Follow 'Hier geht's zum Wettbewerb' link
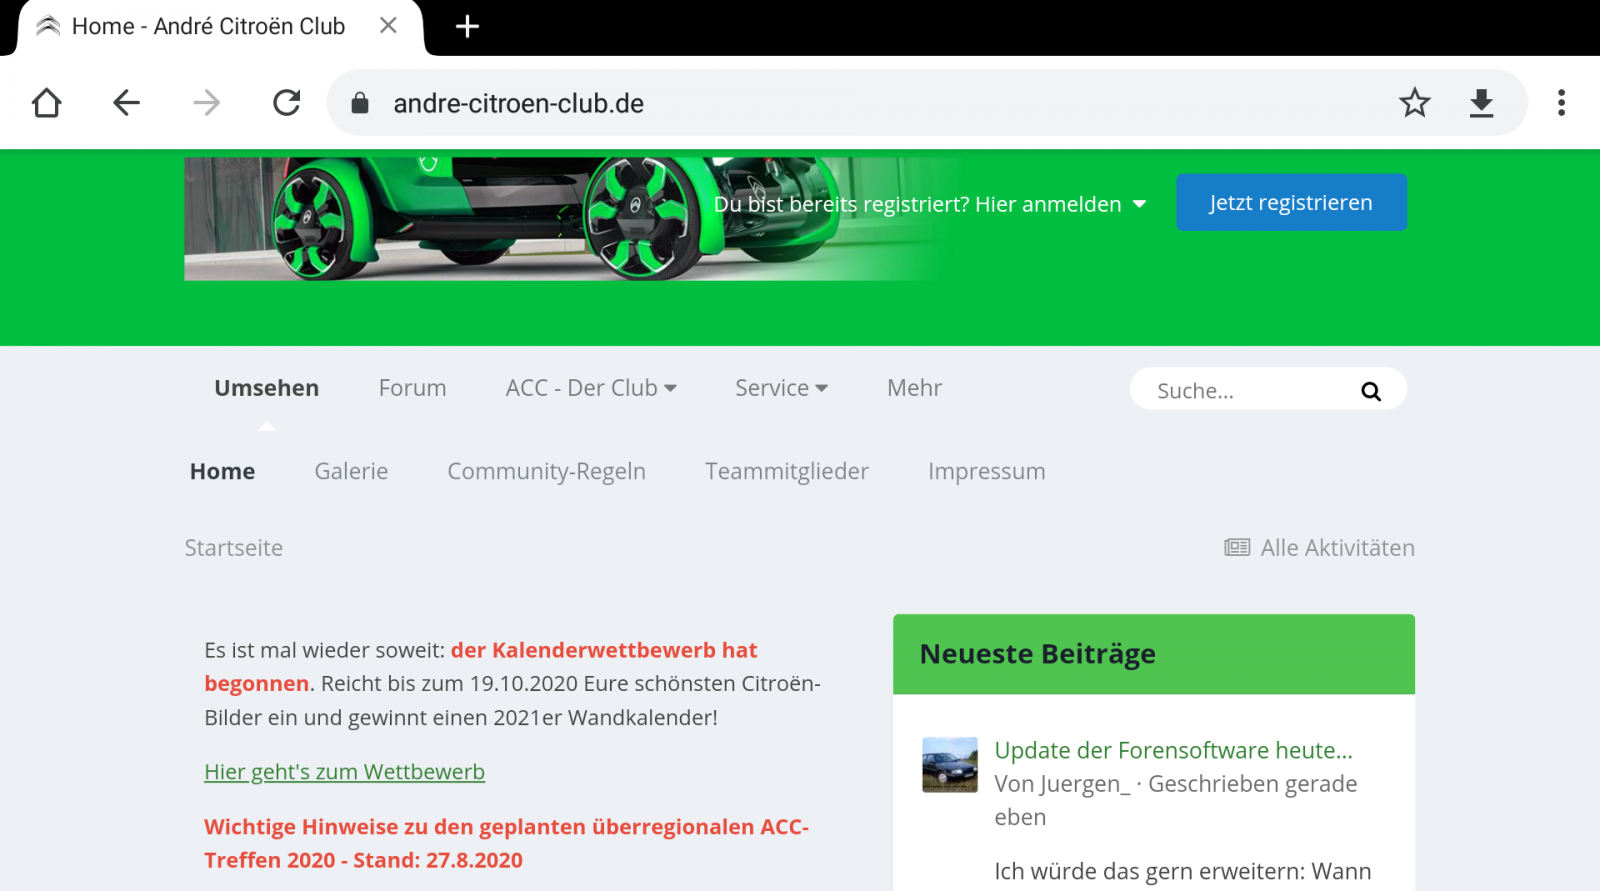 coord(344,772)
